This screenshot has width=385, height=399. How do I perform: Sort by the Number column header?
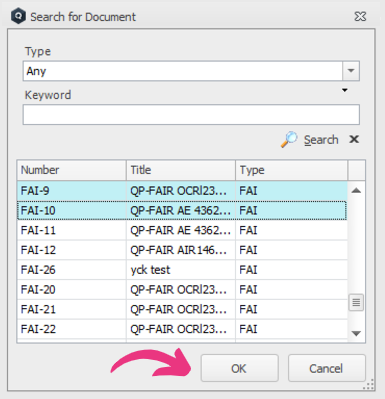pyautogui.click(x=72, y=170)
